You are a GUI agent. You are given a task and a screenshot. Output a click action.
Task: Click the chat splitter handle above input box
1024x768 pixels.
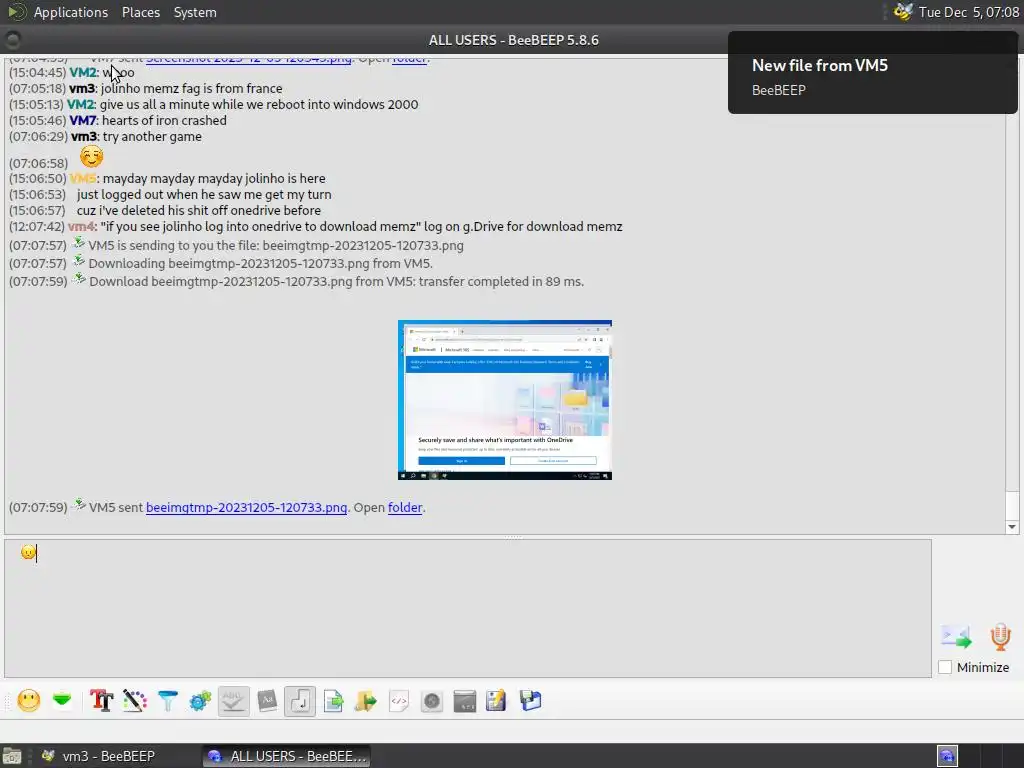[512, 537]
